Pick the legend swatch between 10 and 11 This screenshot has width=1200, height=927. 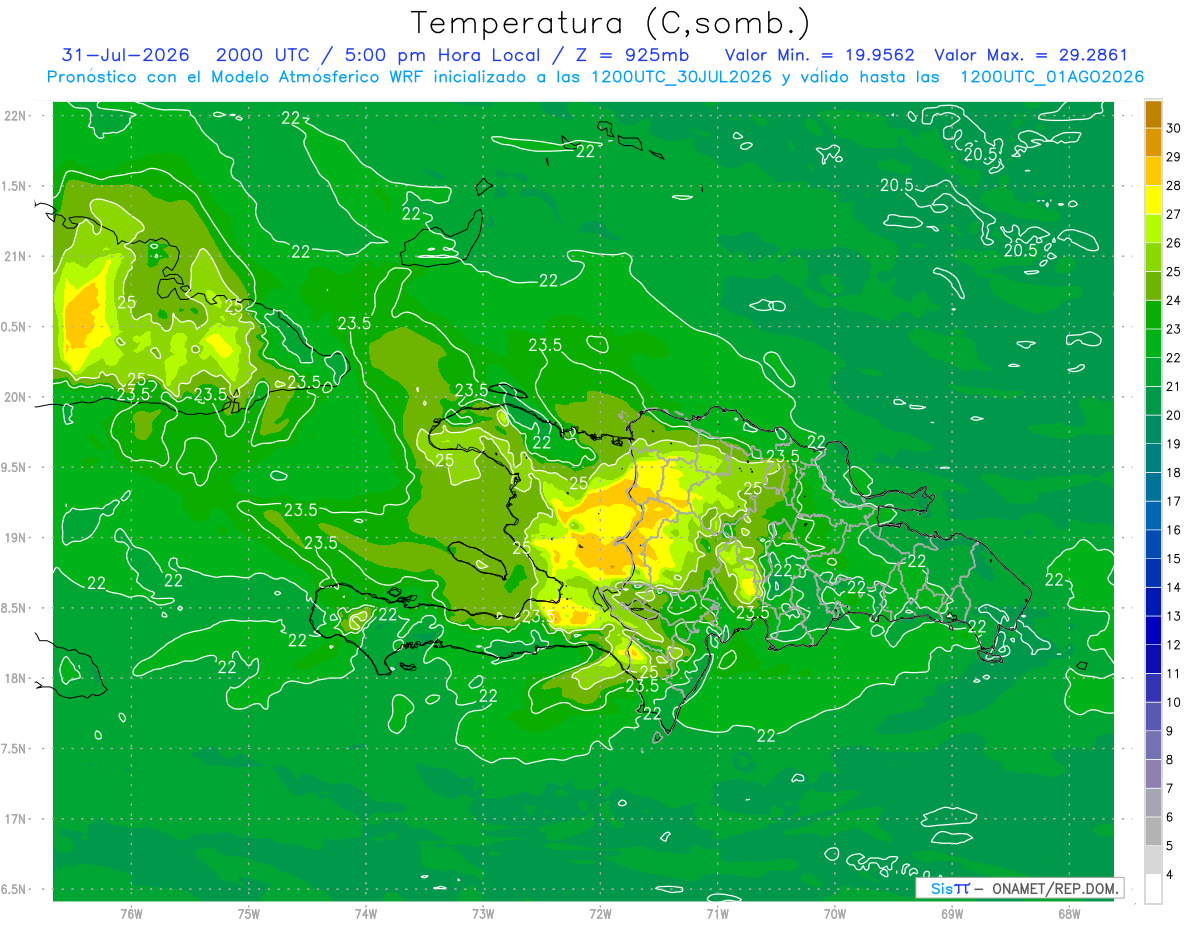coord(1153,688)
